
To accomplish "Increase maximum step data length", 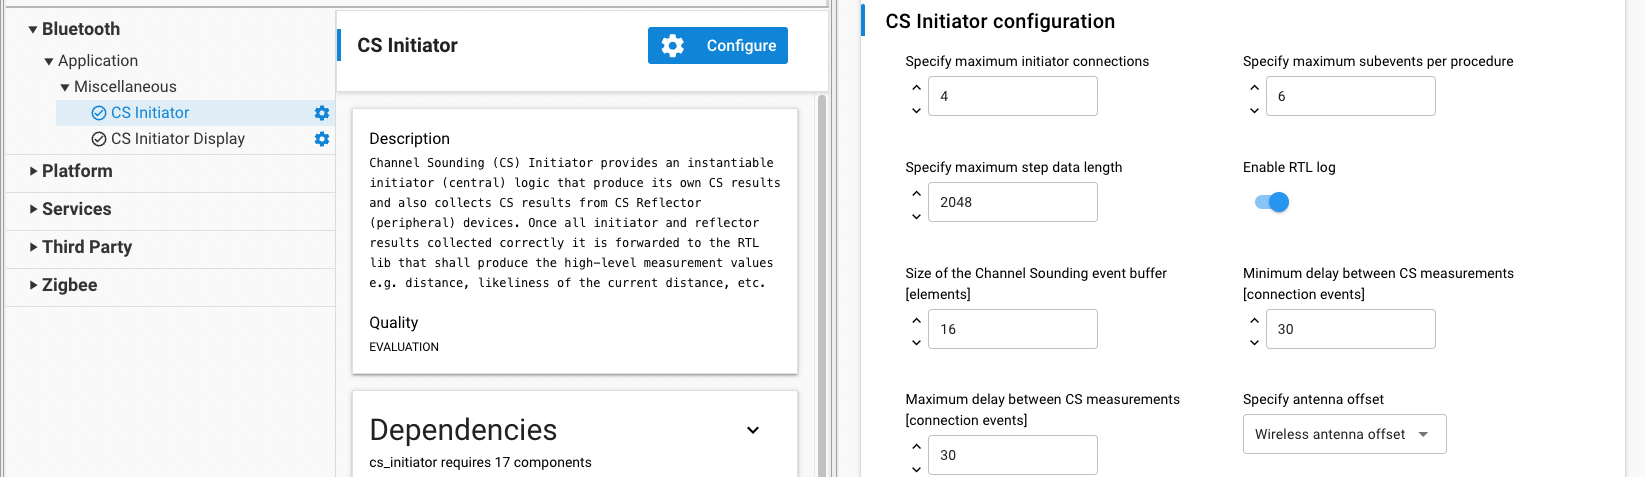I will [x=916, y=193].
